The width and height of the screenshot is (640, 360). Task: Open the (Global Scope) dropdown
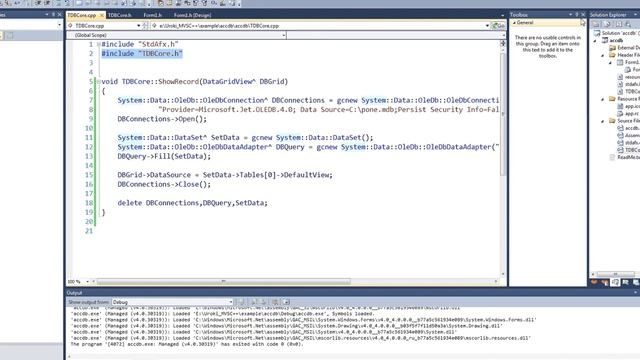click(284, 36)
